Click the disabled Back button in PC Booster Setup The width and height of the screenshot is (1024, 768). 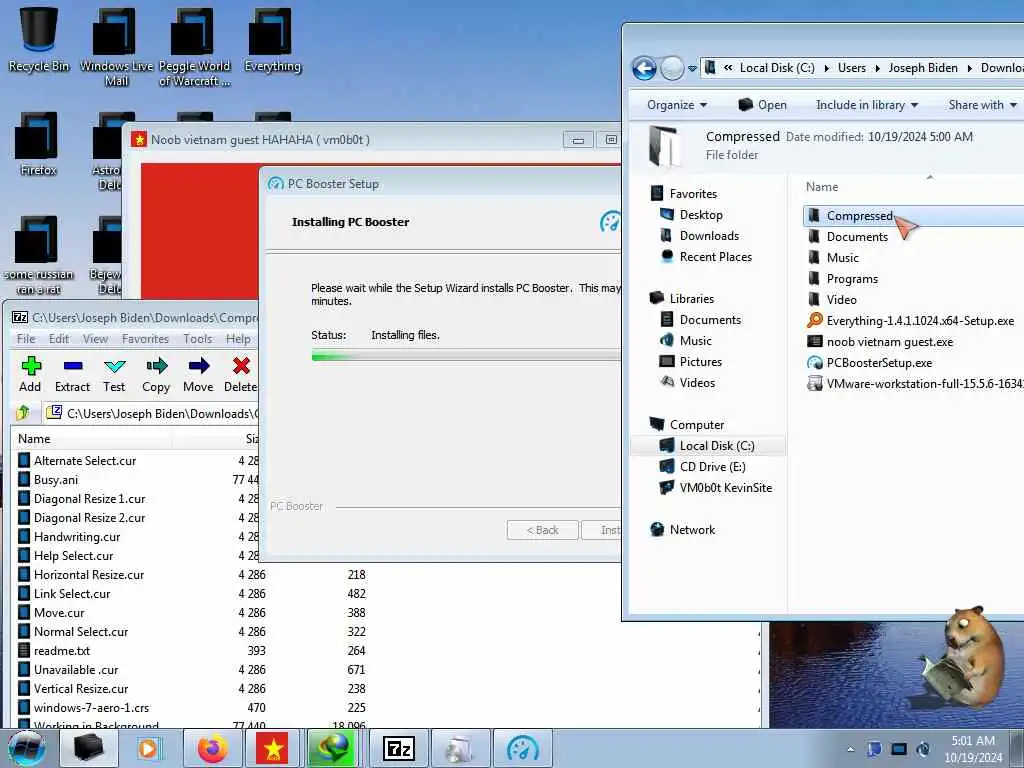(543, 530)
